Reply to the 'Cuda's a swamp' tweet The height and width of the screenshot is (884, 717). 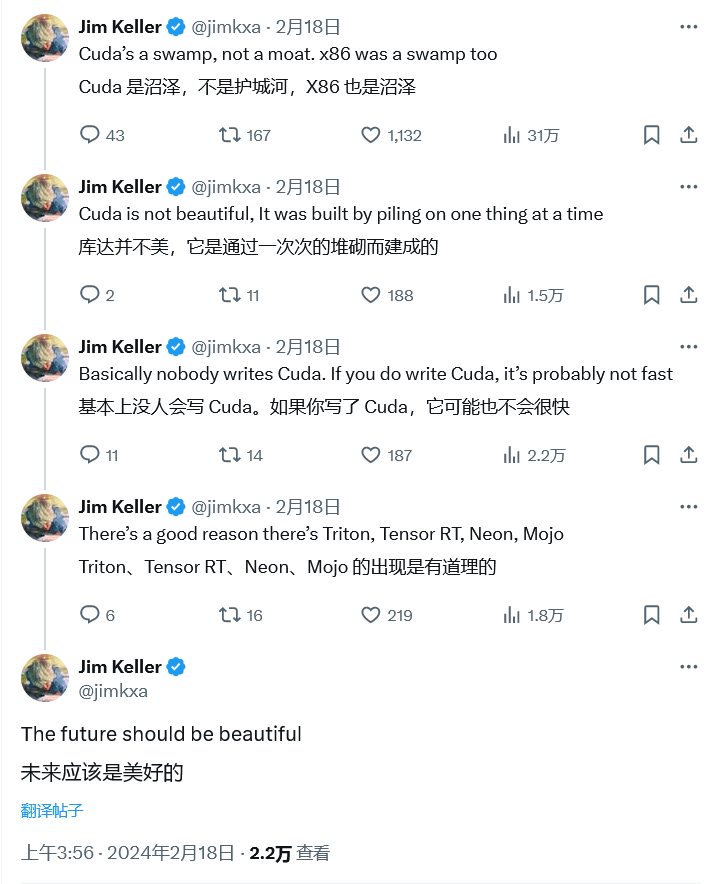[90, 135]
